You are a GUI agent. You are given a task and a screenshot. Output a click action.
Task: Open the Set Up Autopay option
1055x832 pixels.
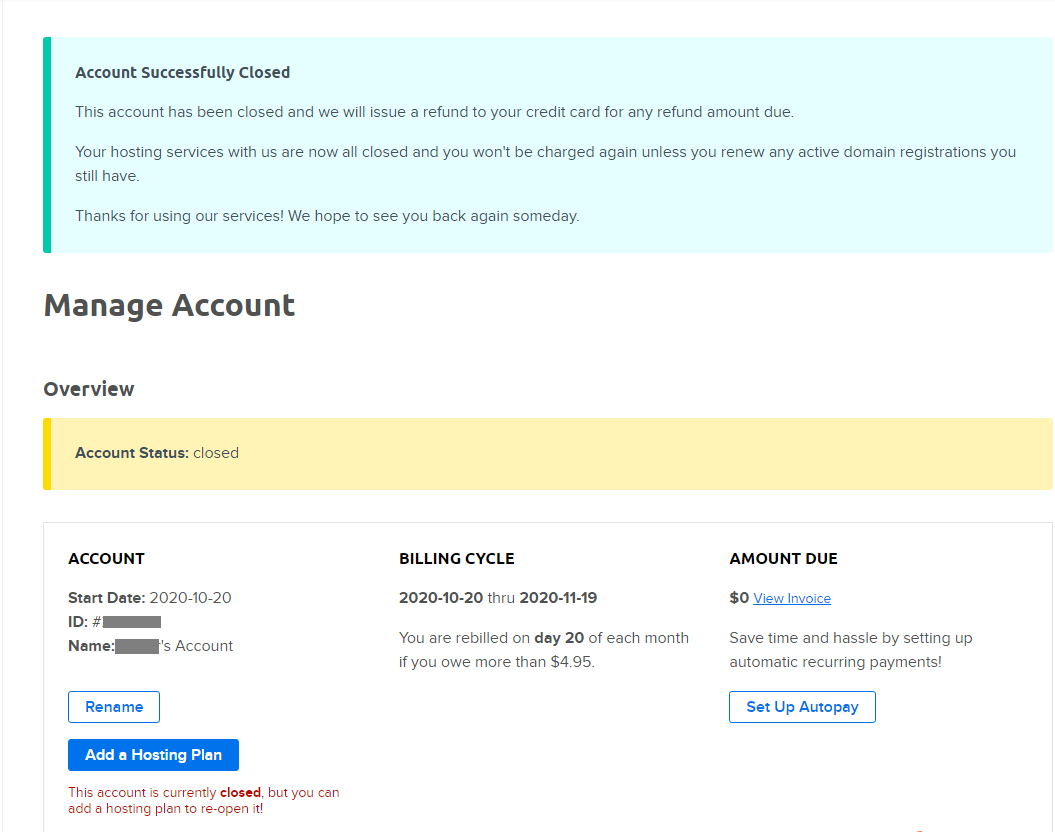(x=802, y=707)
